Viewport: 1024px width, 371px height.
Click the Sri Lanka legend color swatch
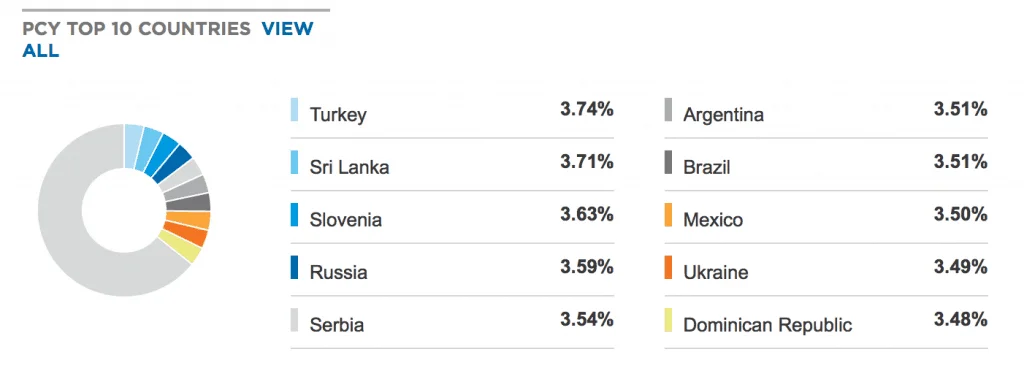(295, 162)
